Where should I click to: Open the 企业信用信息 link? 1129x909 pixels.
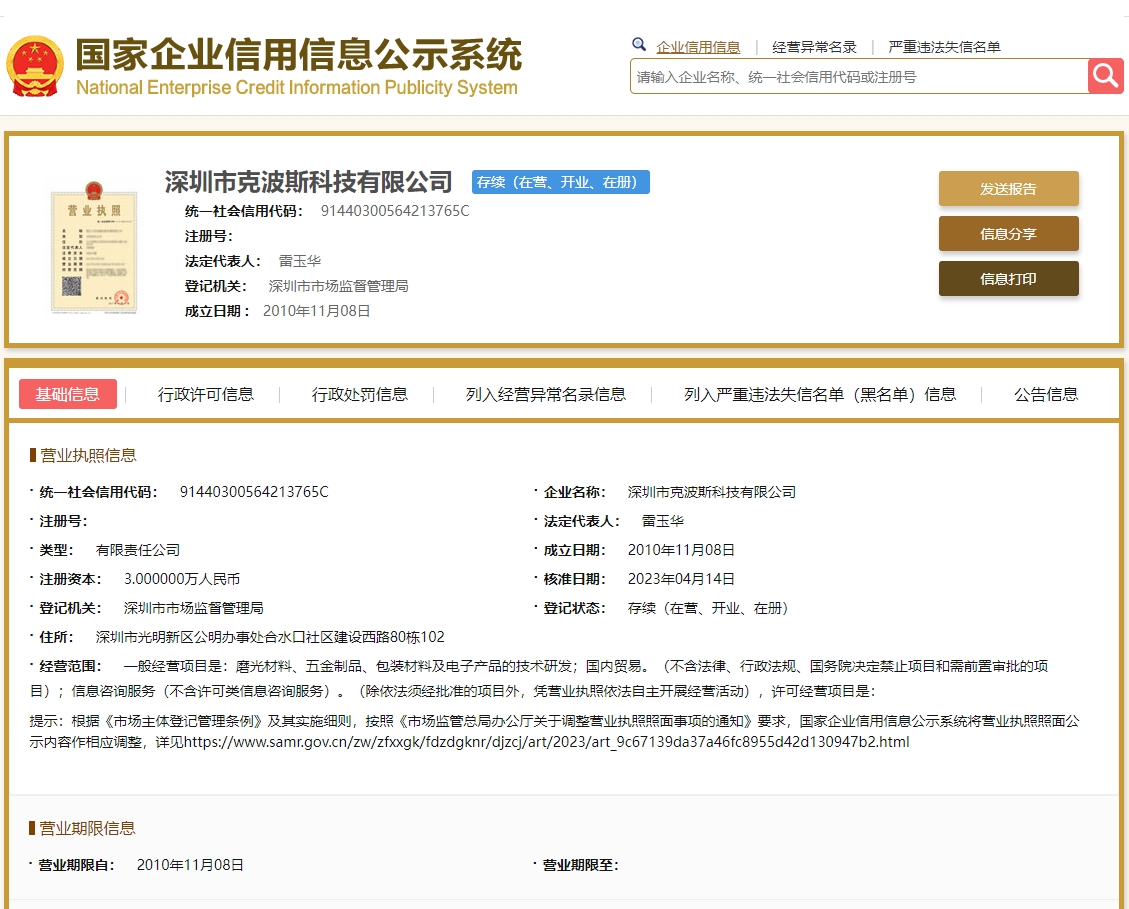[x=698, y=46]
